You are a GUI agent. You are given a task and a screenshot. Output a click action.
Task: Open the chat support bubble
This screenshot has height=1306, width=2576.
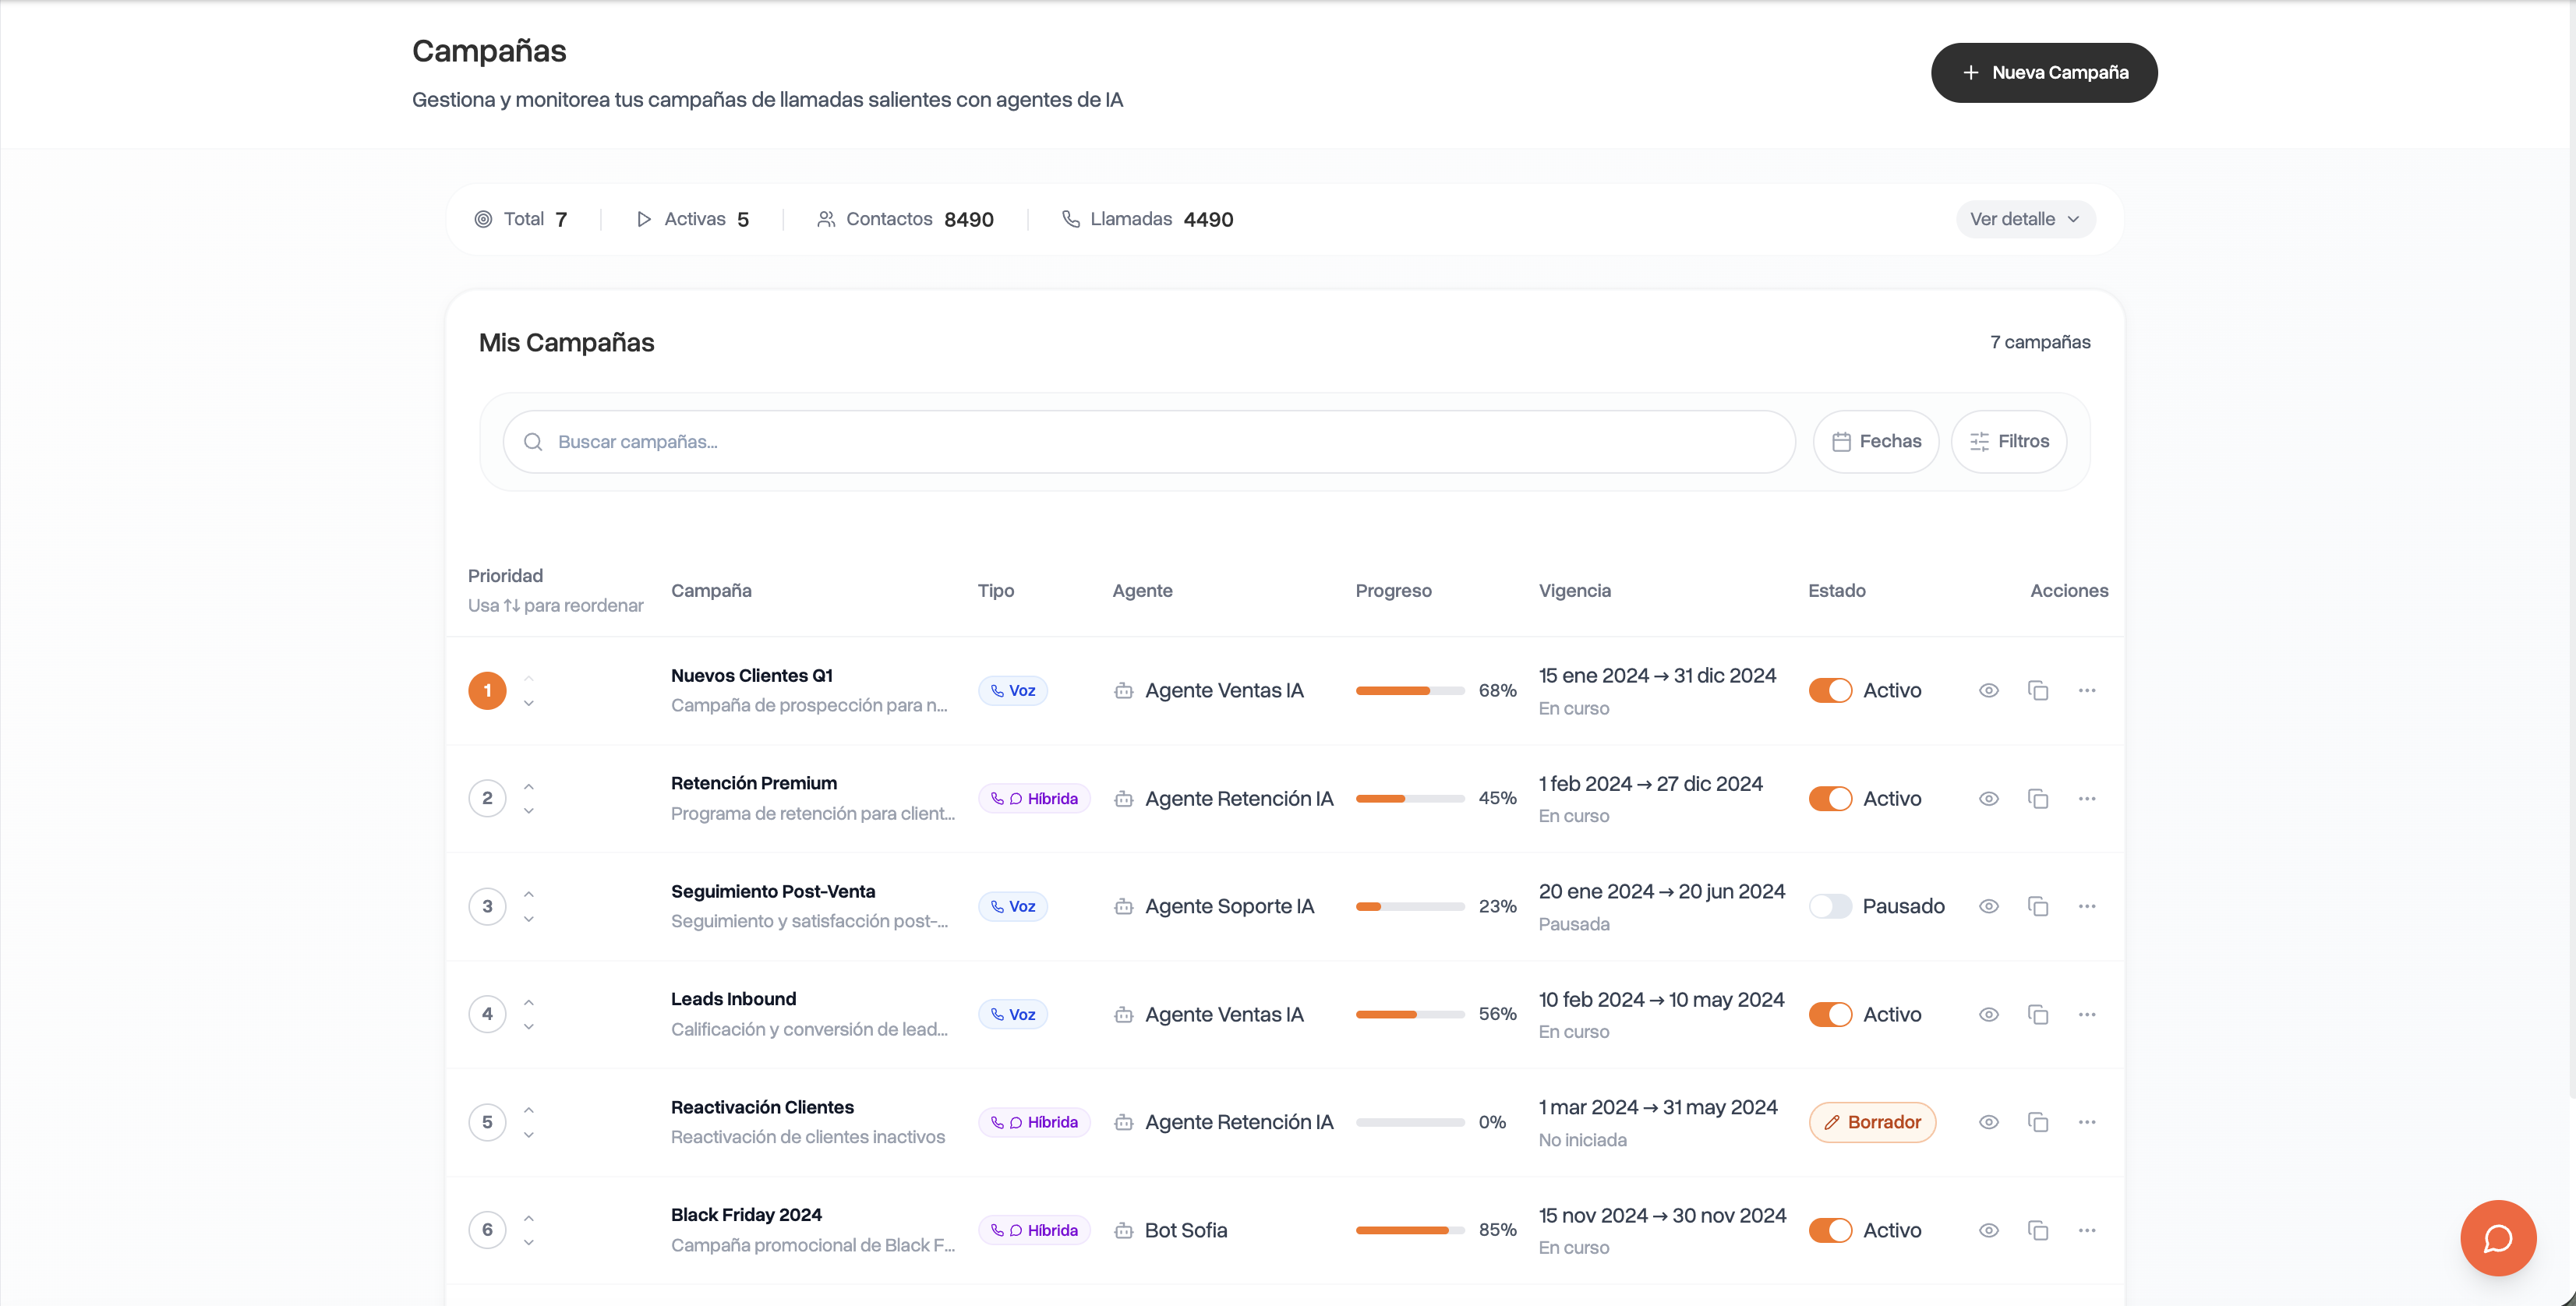2498,1238
